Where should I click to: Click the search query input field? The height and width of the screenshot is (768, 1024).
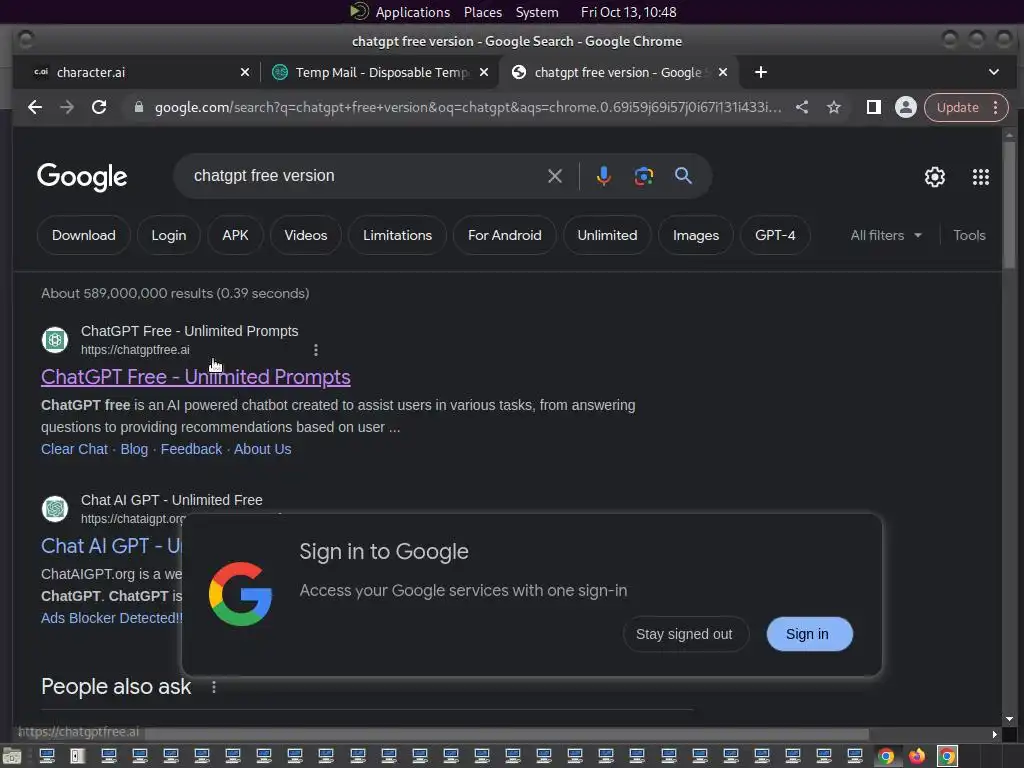click(366, 176)
